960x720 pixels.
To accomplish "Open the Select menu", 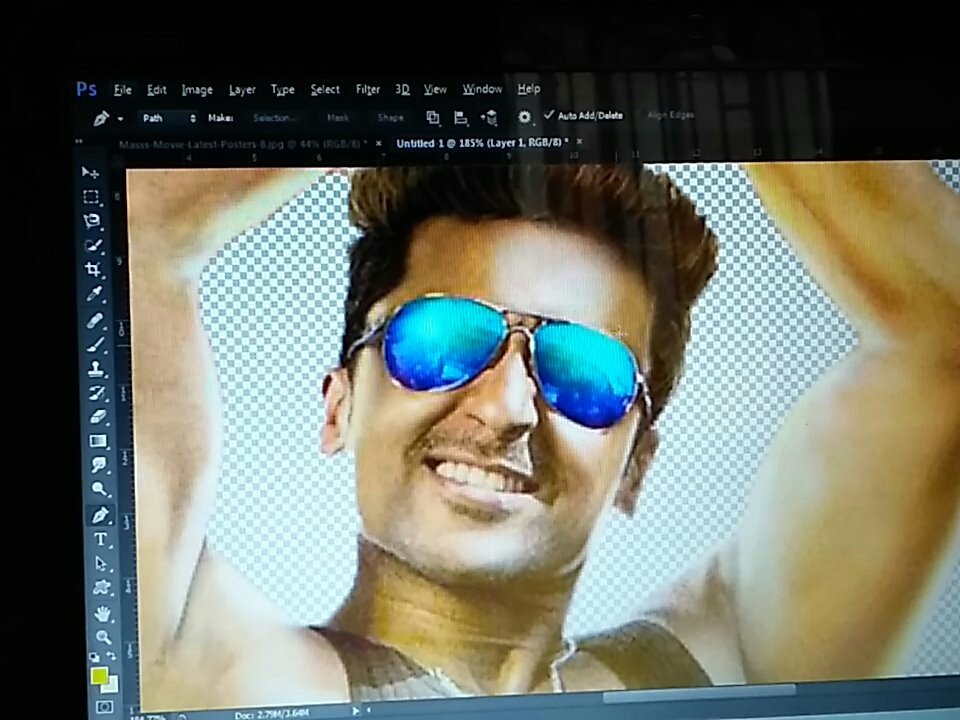I will click(x=324, y=89).
